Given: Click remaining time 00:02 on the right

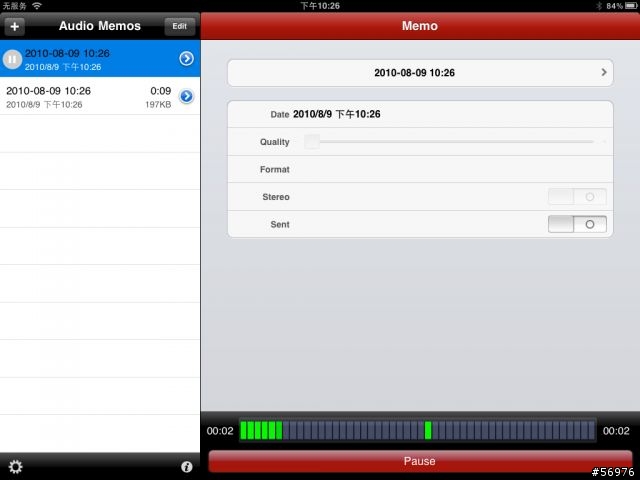Looking at the screenshot, I should click(x=616, y=431).
